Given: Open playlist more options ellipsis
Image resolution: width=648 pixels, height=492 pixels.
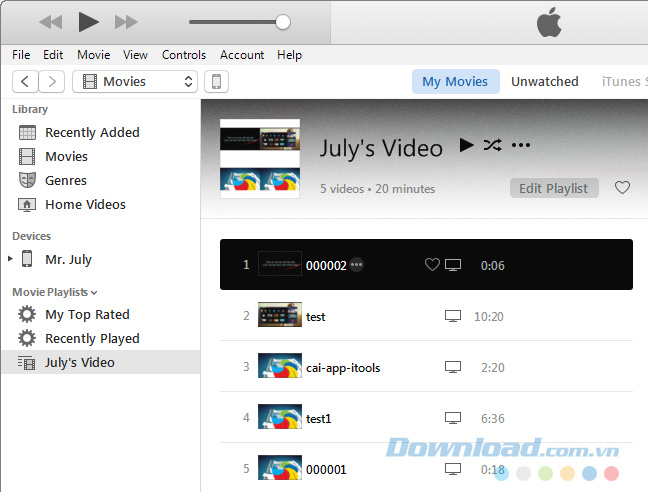Looking at the screenshot, I should coord(521,145).
